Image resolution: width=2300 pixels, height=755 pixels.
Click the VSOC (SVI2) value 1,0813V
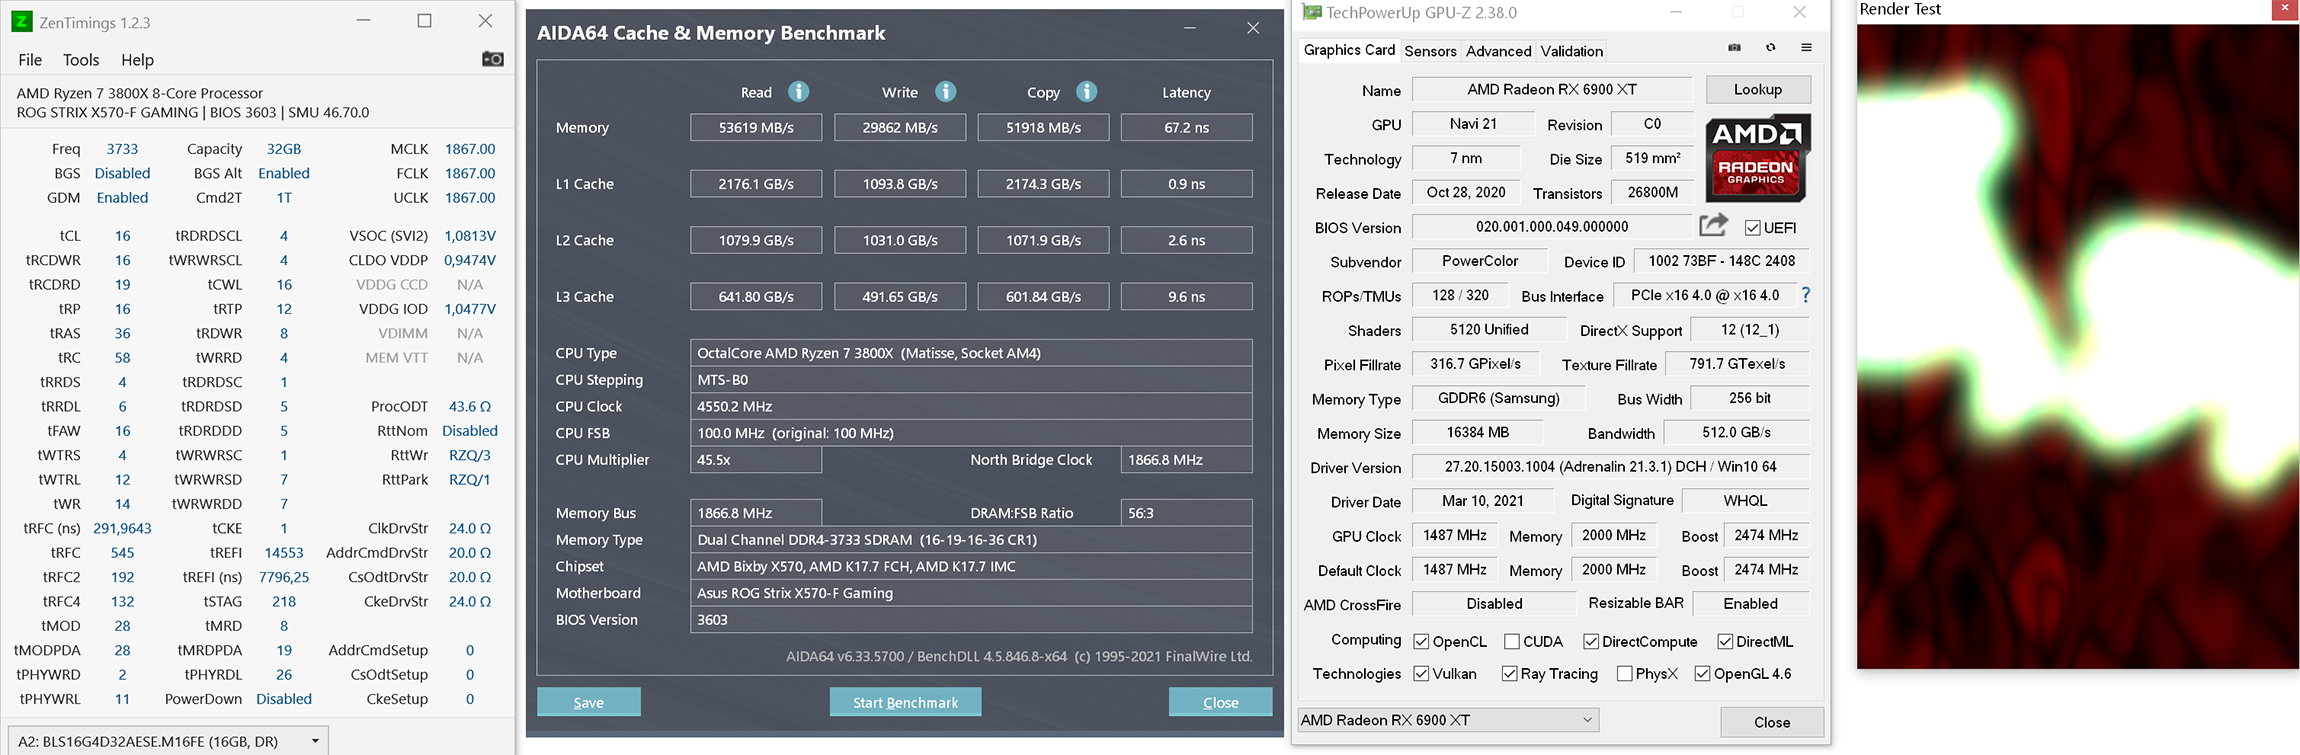tap(470, 236)
